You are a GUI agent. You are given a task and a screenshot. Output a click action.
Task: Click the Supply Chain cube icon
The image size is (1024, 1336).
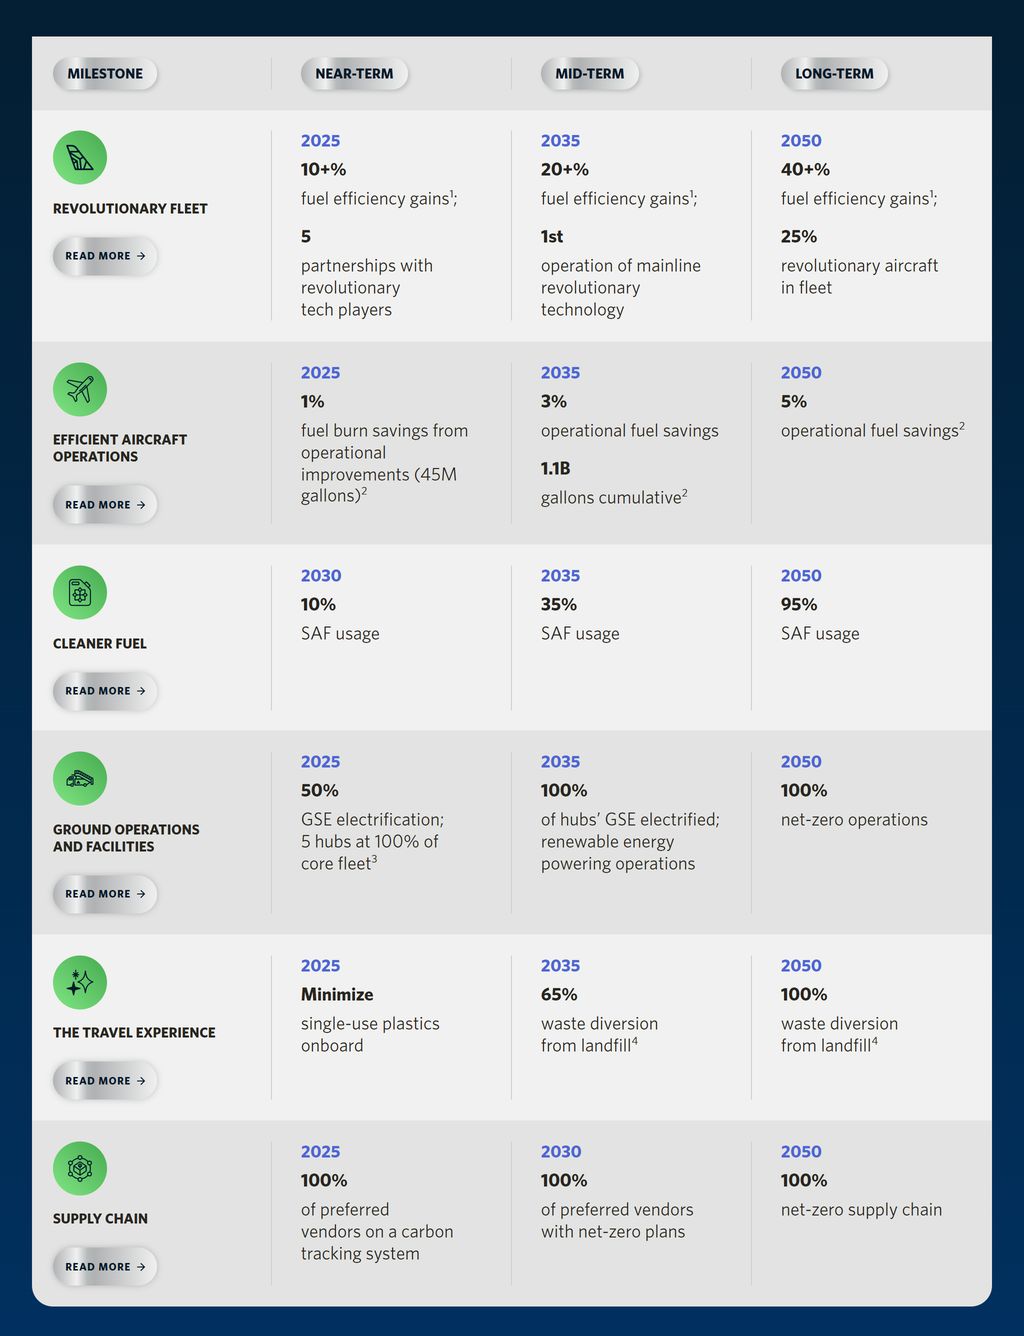tap(80, 1168)
